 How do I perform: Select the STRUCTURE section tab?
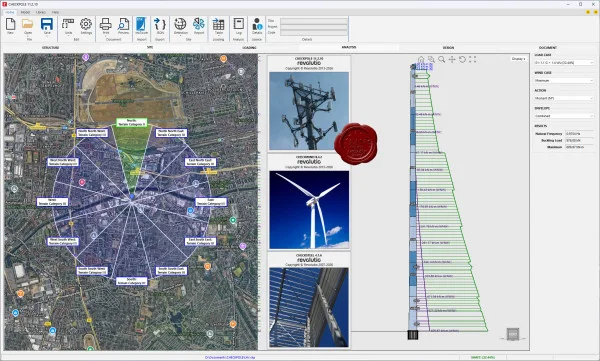coord(51,47)
